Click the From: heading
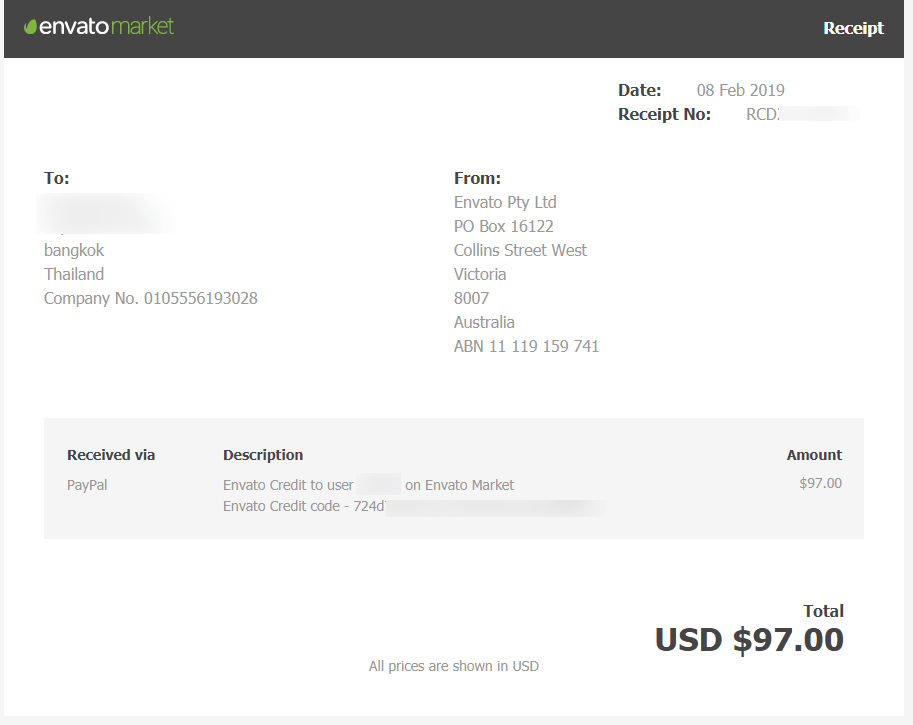This screenshot has width=913, height=725. [x=477, y=178]
